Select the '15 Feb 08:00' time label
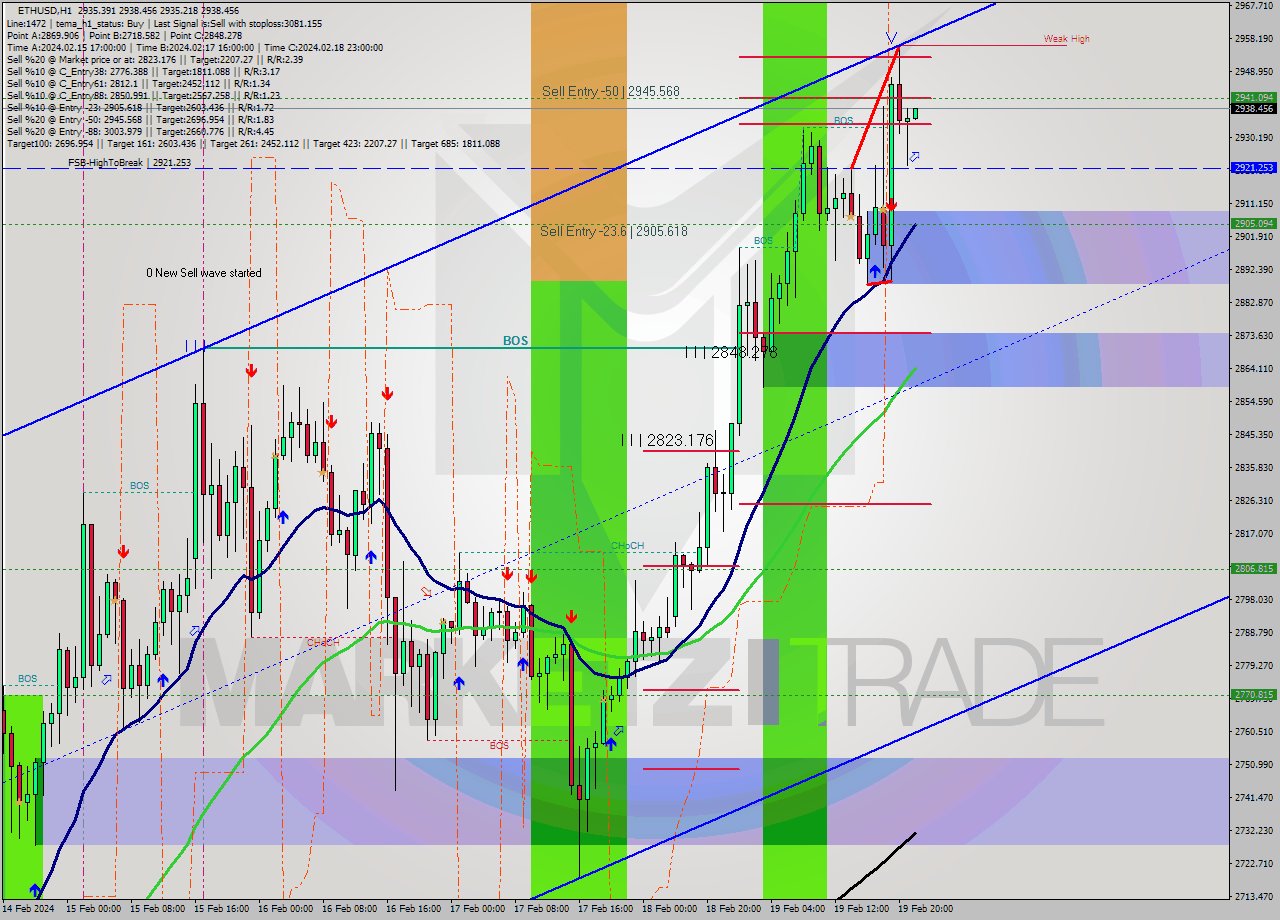The width and height of the screenshot is (1280, 920). click(155, 909)
